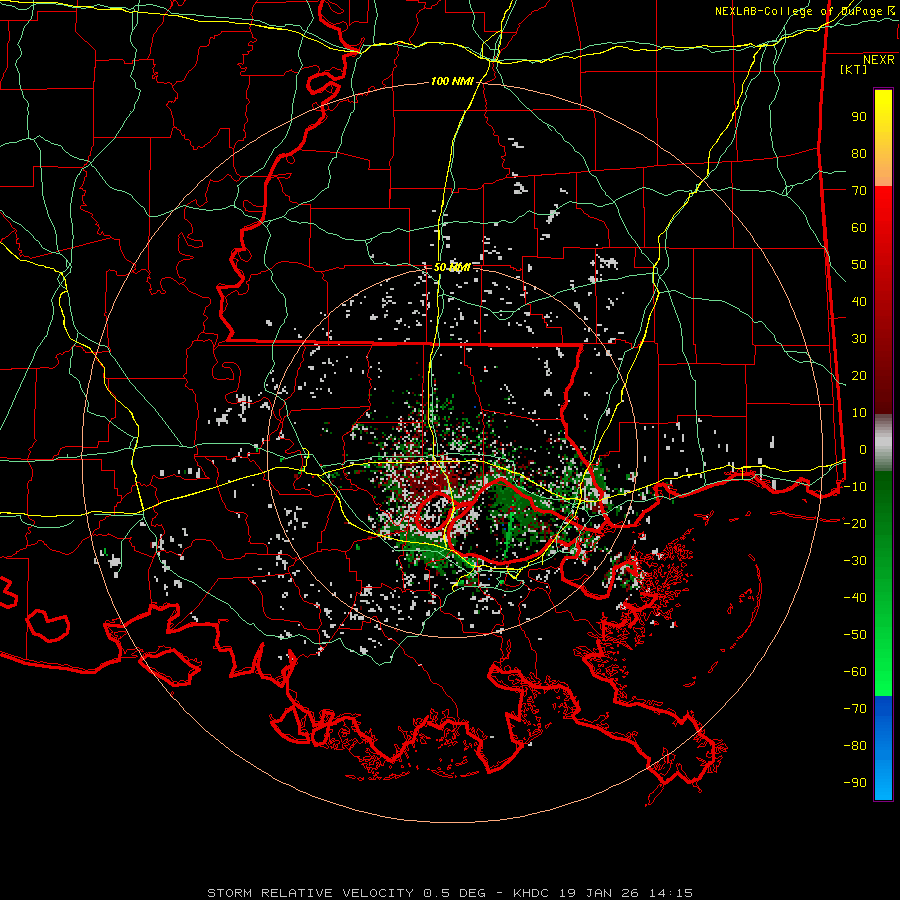The height and width of the screenshot is (900, 900).
Task: Click the positive 20 scale label
Action: tap(859, 376)
